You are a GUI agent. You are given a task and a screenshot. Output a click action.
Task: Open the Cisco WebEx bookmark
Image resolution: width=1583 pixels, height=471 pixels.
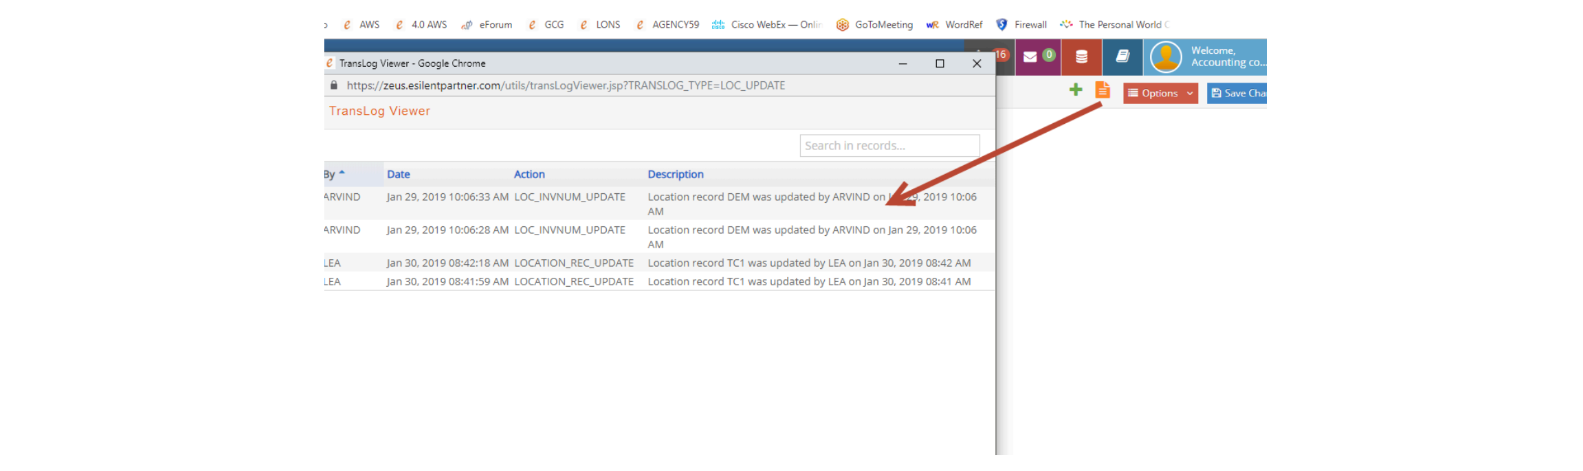pyautogui.click(x=766, y=25)
